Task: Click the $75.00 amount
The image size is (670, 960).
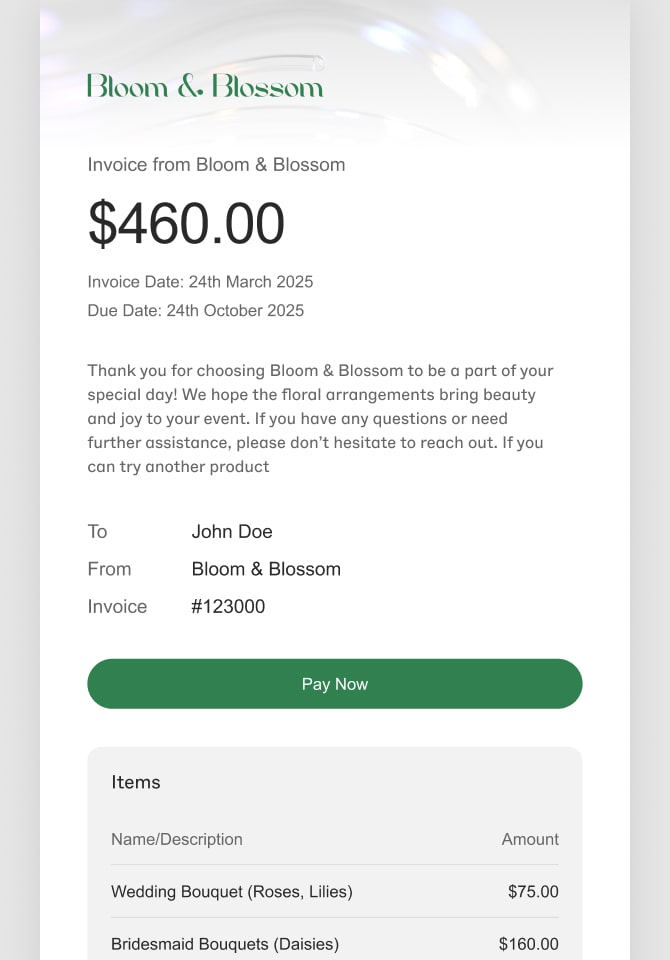Action: (x=533, y=891)
